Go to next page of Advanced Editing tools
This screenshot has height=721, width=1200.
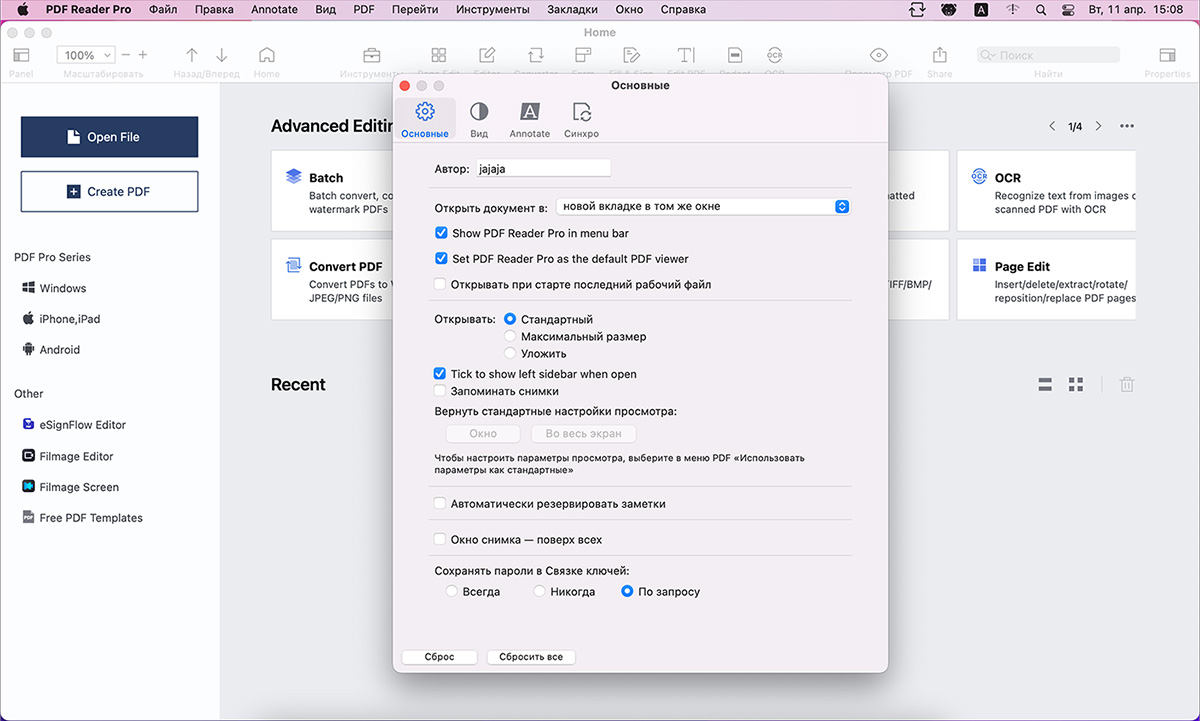[1098, 127]
